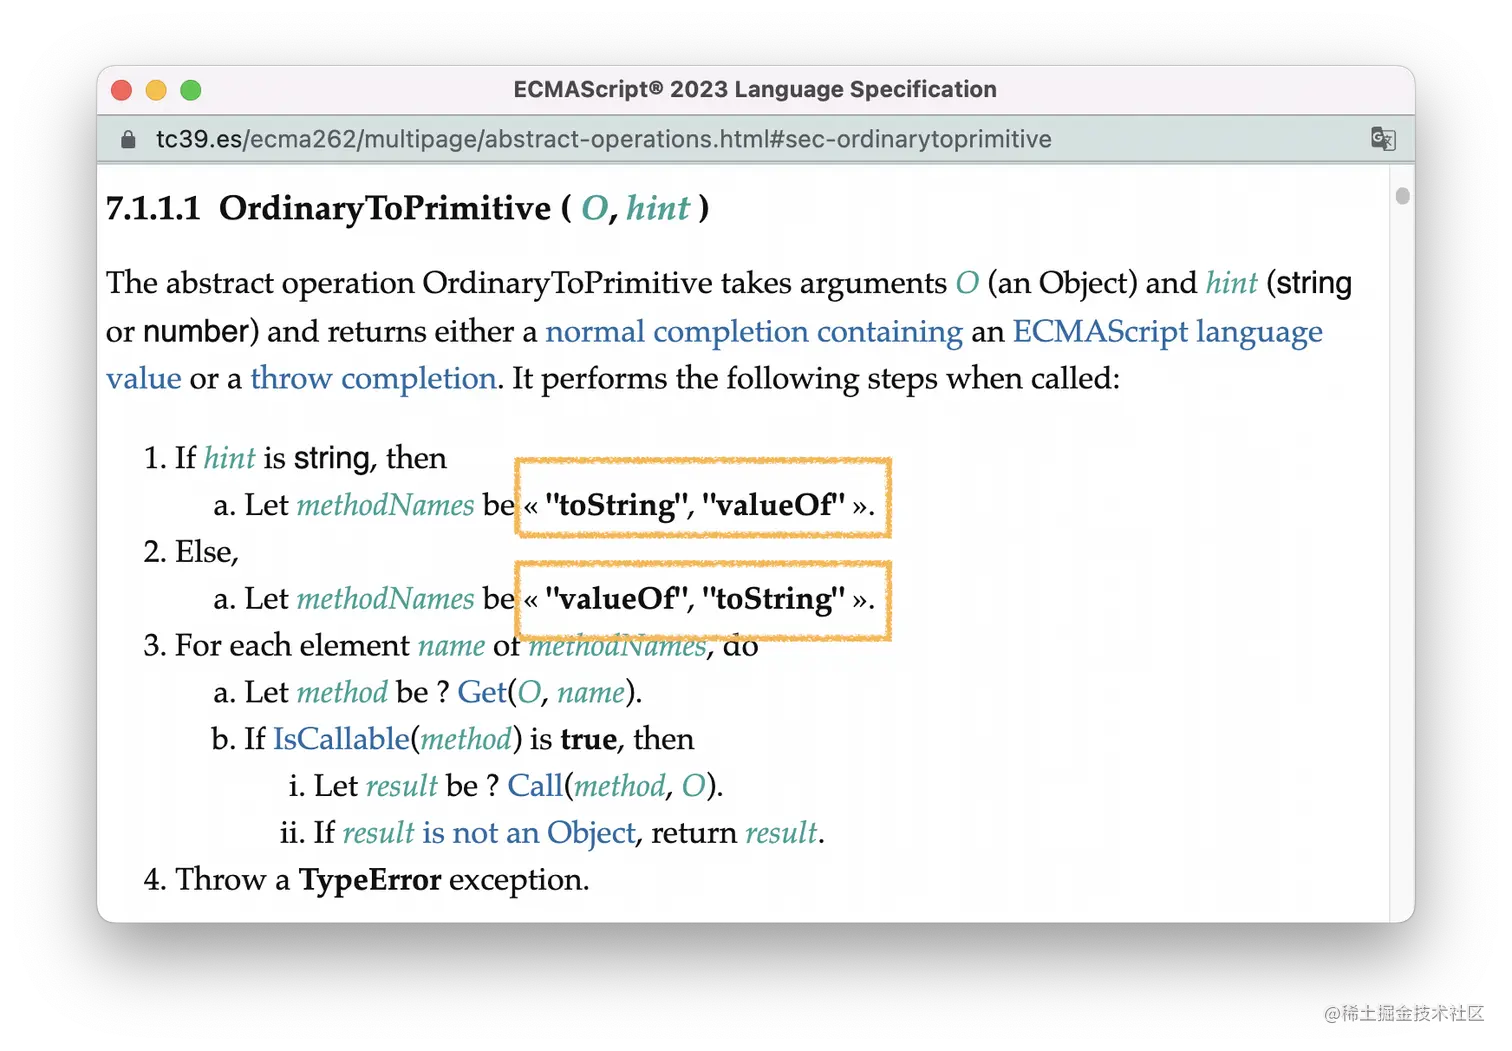Follow the "Get" abstract operation link

point(481,691)
